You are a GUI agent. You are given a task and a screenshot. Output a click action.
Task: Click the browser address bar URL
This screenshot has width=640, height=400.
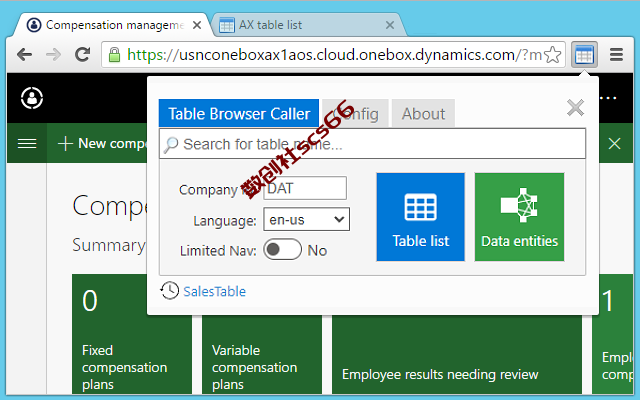(334, 54)
